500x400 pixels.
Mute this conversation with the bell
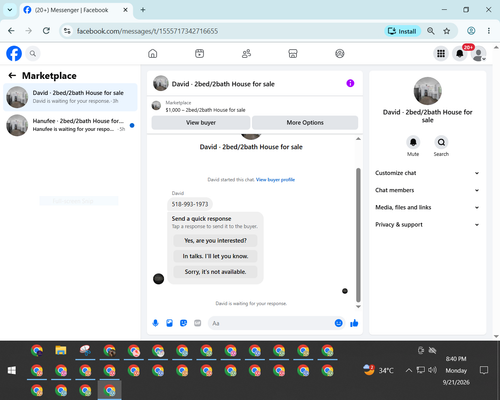click(413, 142)
